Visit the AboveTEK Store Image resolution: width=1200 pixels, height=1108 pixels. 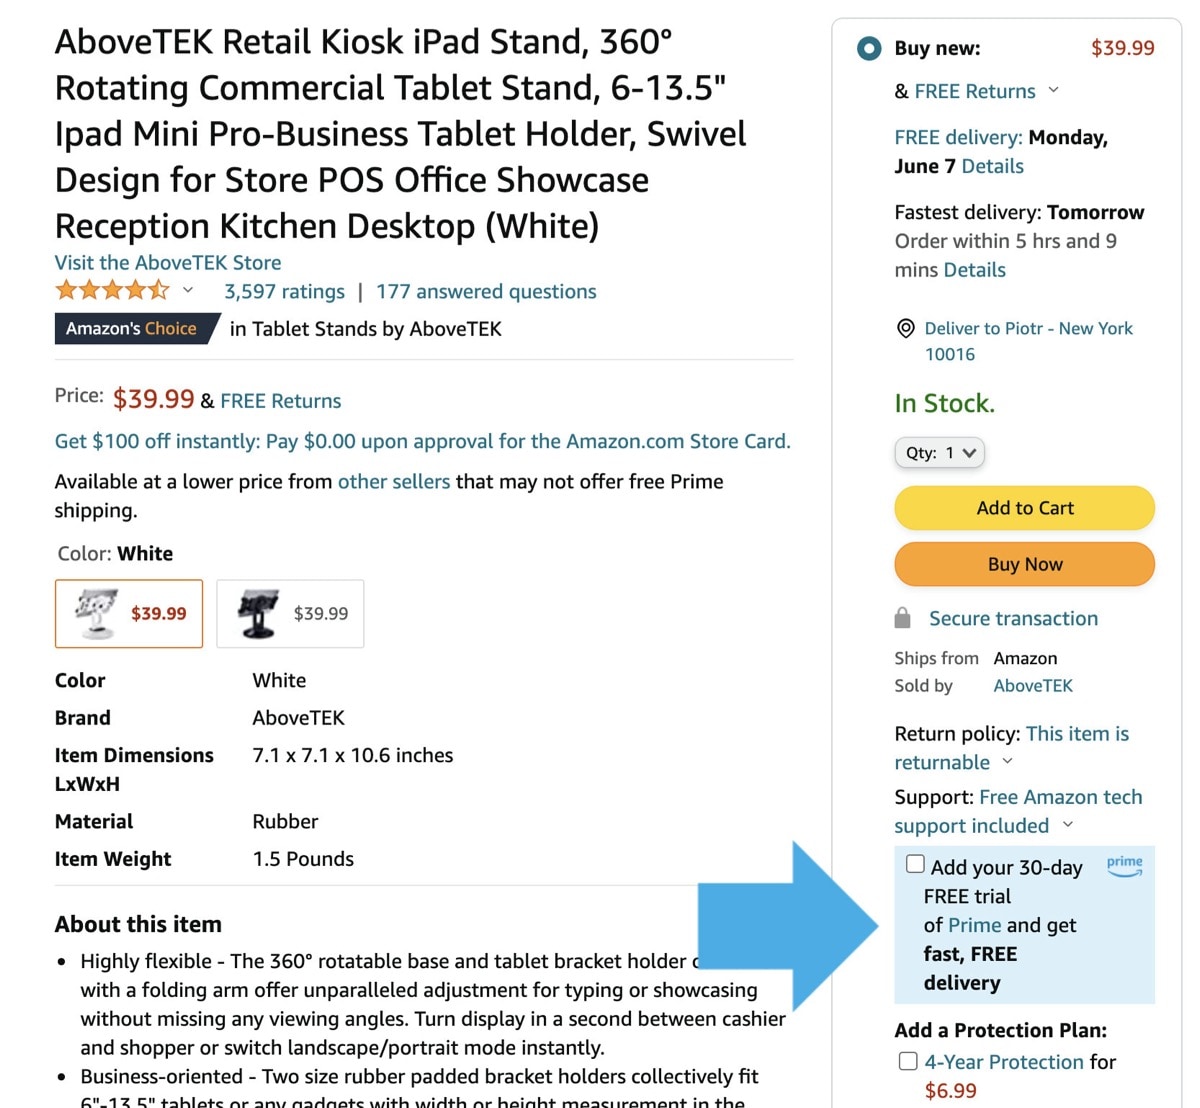click(x=167, y=262)
